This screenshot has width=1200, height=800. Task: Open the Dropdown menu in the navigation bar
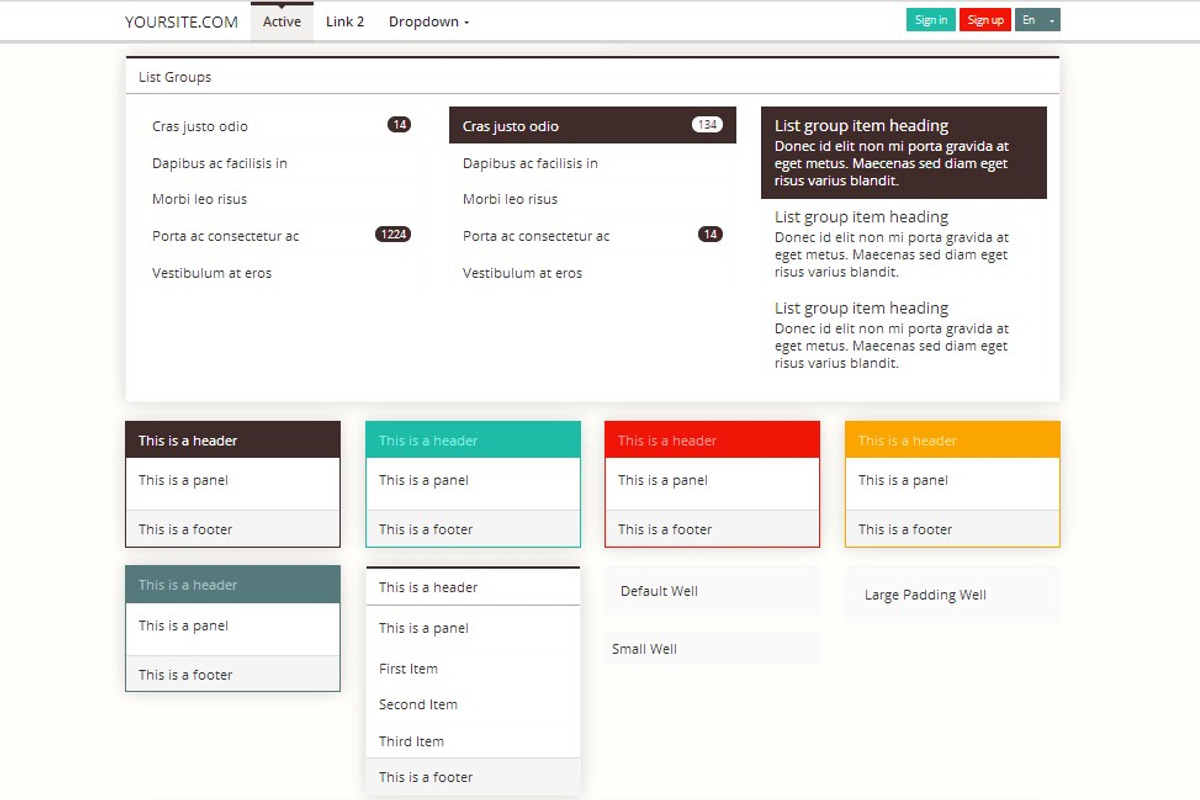tap(424, 21)
